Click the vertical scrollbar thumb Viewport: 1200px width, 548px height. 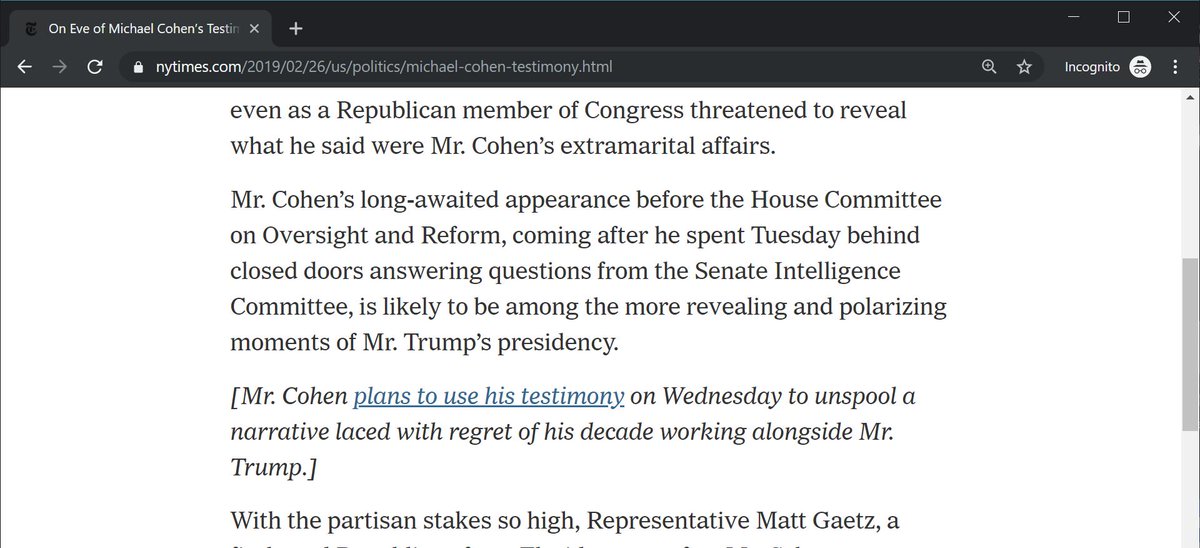tap(1190, 340)
